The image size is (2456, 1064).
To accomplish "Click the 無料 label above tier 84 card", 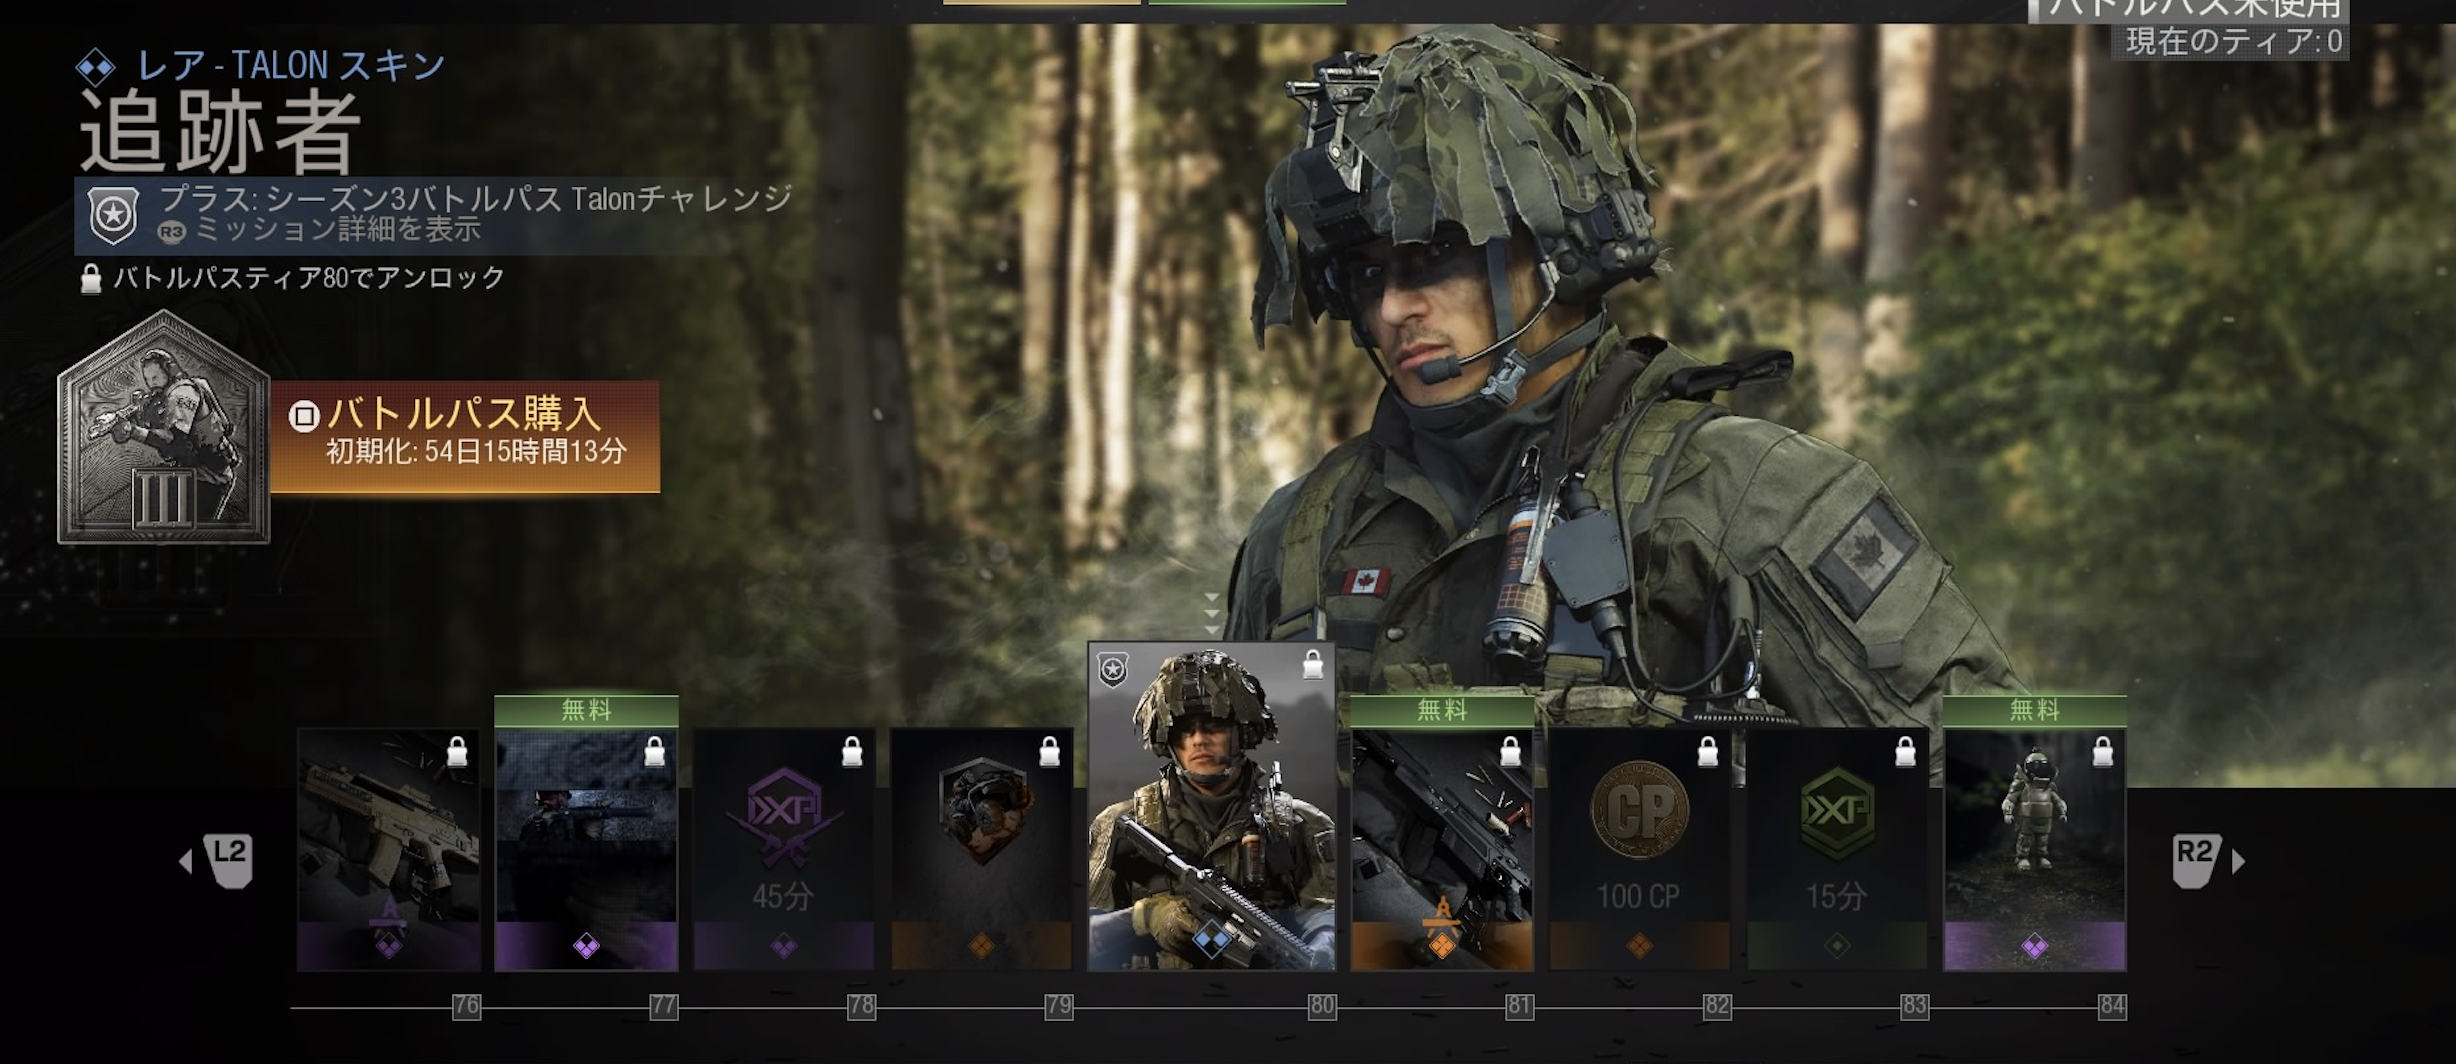I will (x=2034, y=710).
